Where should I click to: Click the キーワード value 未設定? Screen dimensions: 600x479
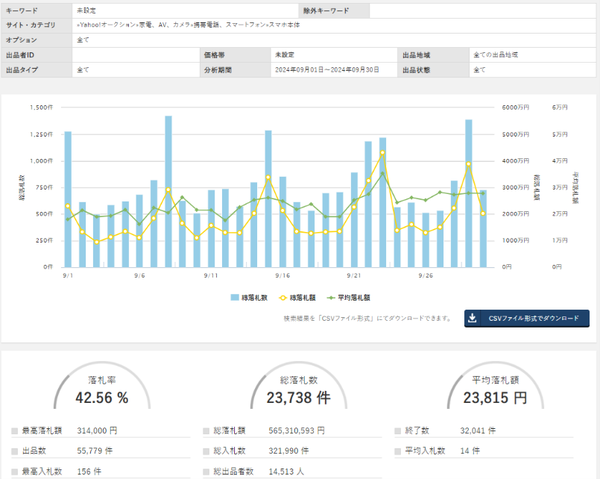86,11
